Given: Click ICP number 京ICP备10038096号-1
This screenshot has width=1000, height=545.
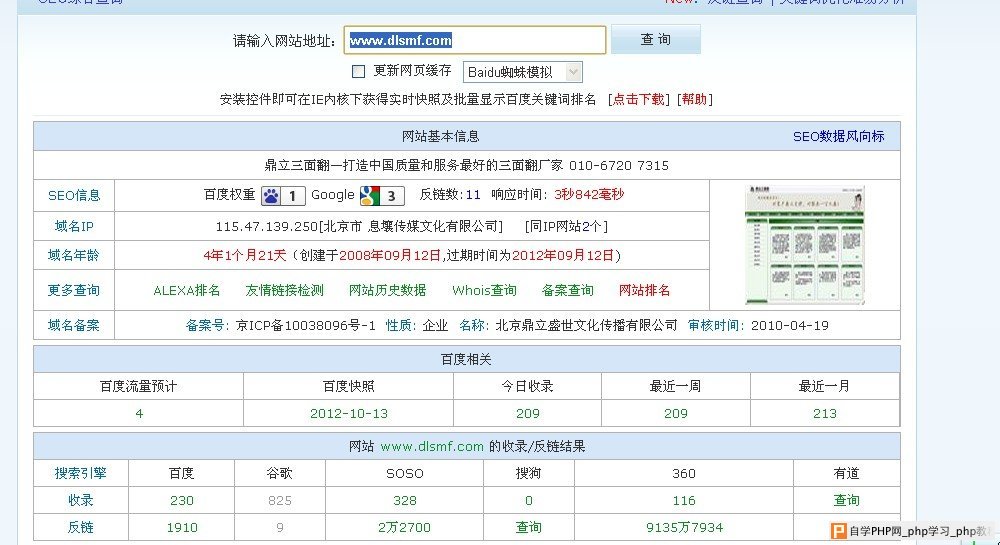Looking at the screenshot, I should tap(305, 326).
